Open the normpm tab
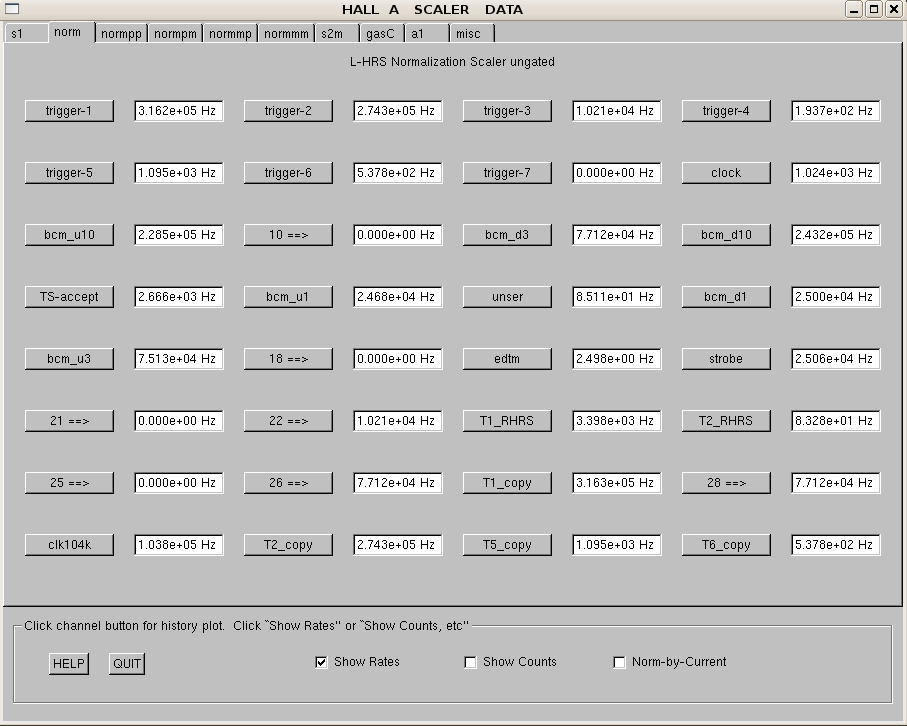907x726 pixels. pyautogui.click(x=175, y=34)
